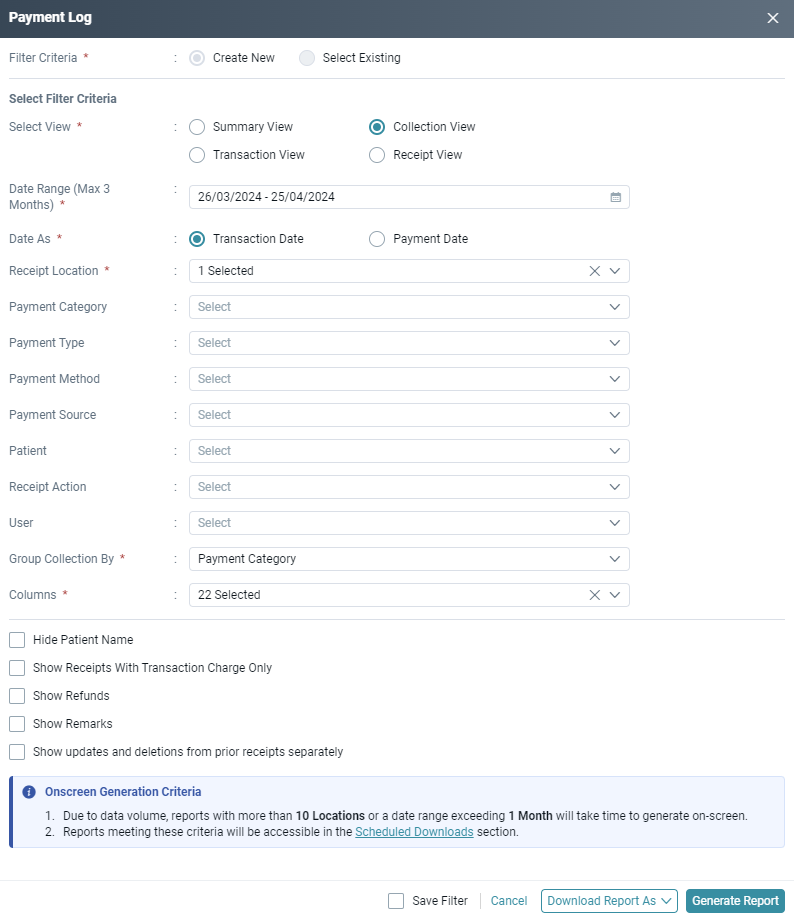This screenshot has height=920, width=794.
Task: Switch Filter Criteria to Select Existing
Action: [307, 58]
